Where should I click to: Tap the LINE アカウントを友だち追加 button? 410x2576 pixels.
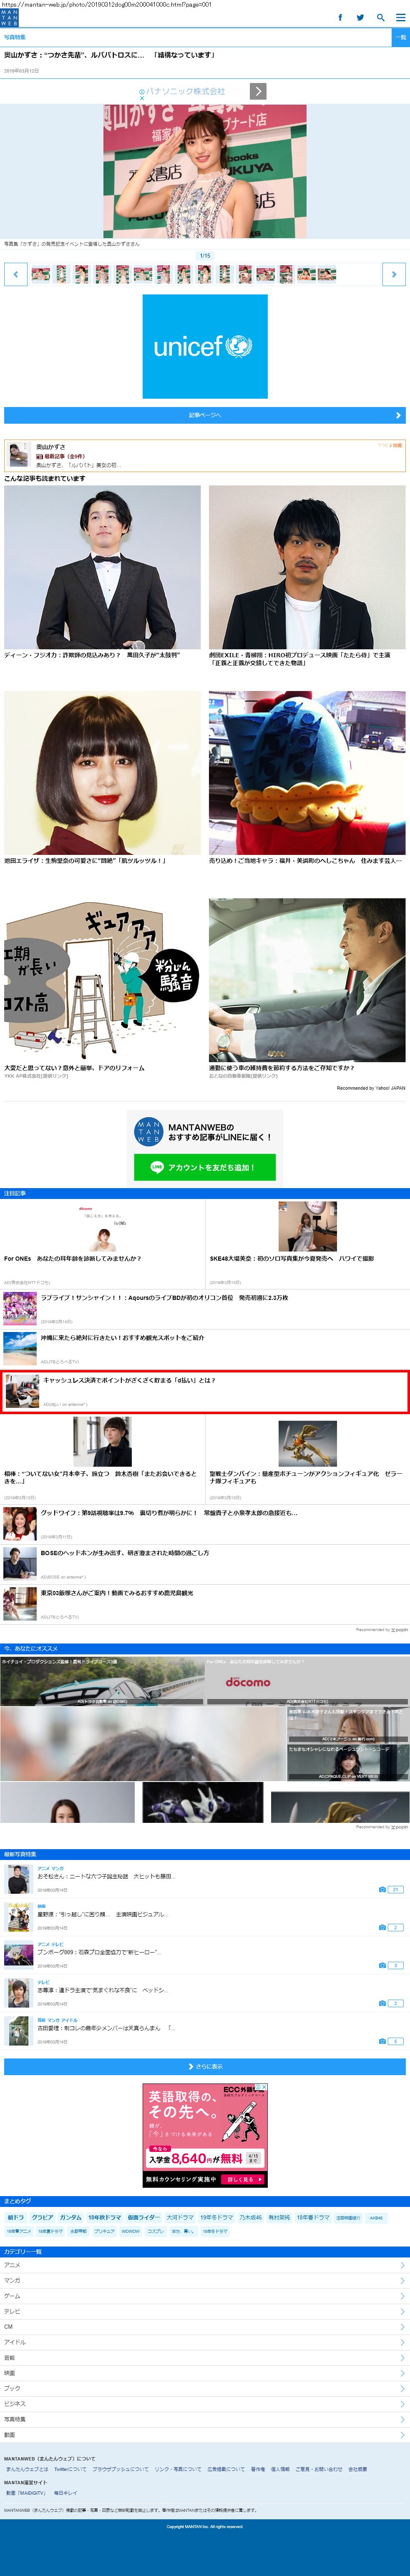[x=205, y=1167]
